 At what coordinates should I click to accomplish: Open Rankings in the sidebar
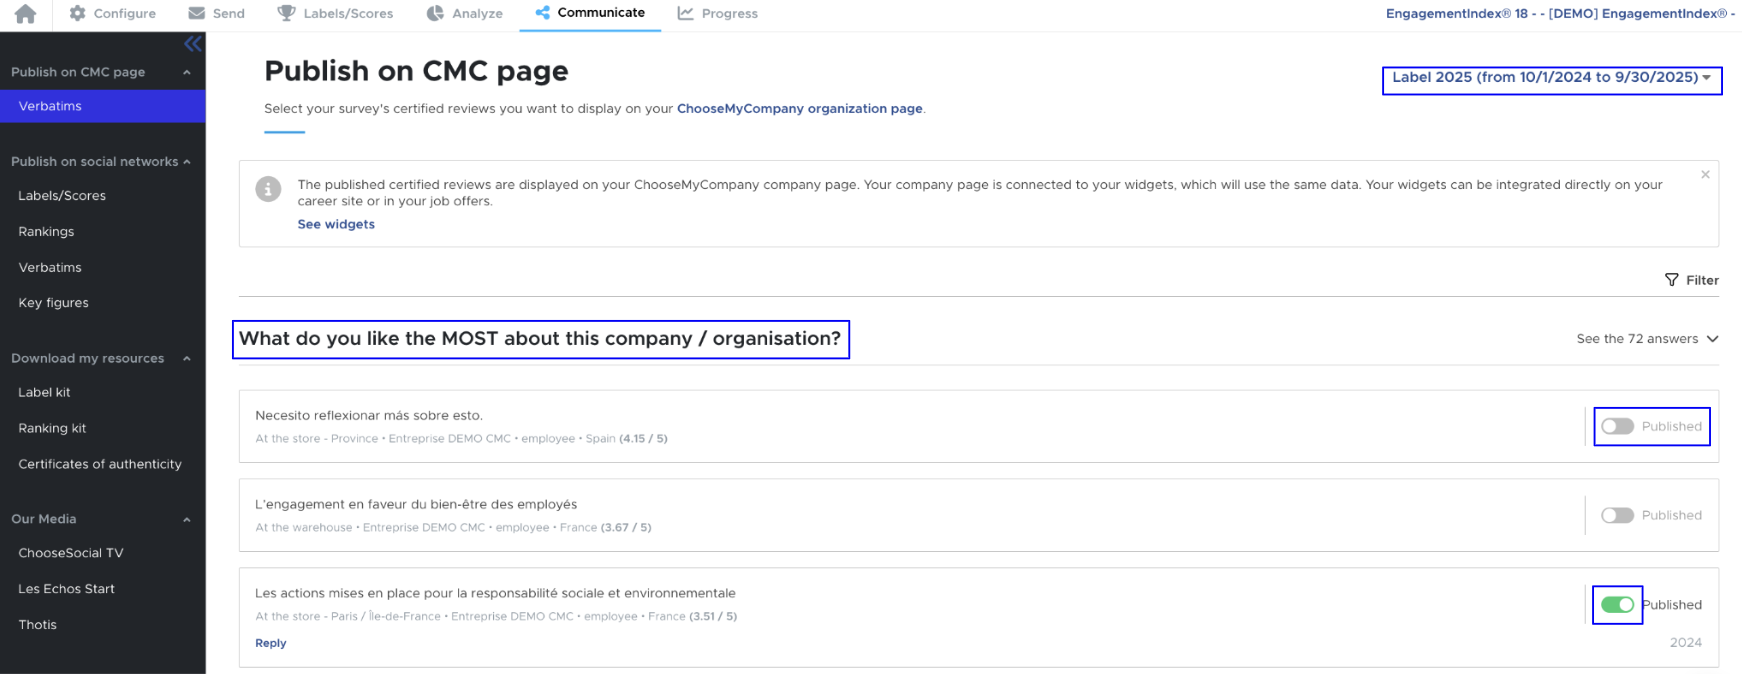46,232
